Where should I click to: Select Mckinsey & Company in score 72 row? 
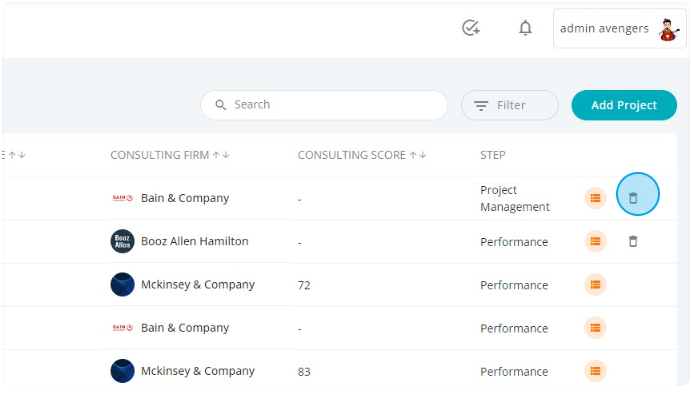[198, 285]
